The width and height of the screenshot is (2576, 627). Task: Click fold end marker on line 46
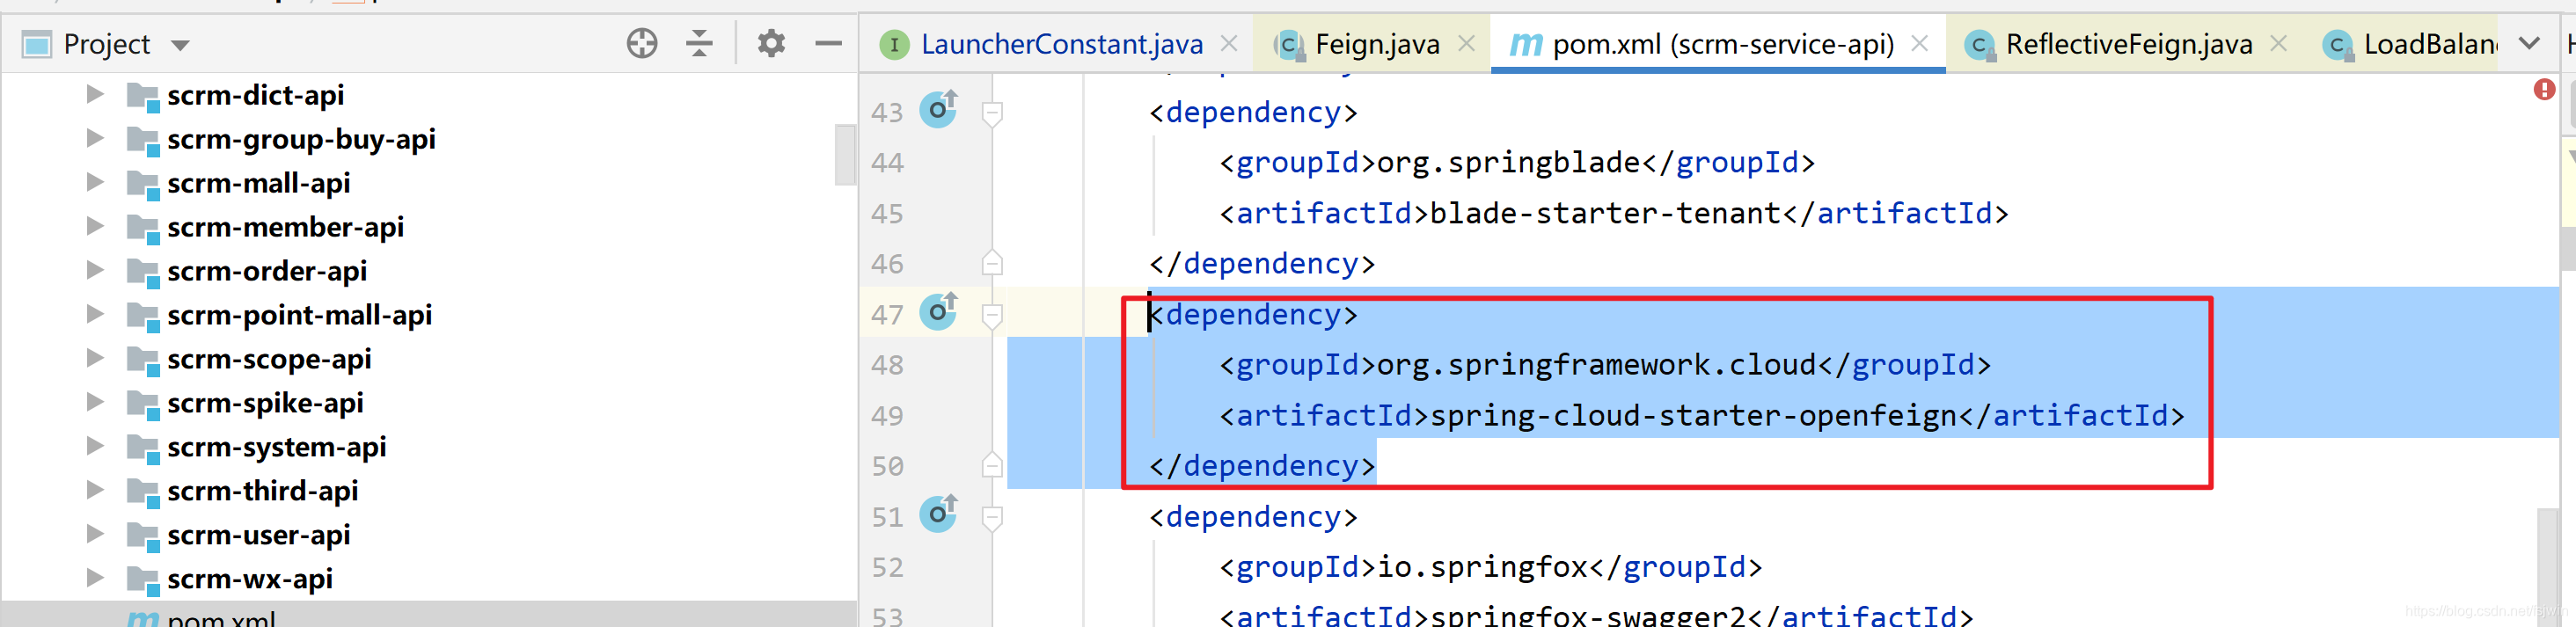click(x=992, y=262)
